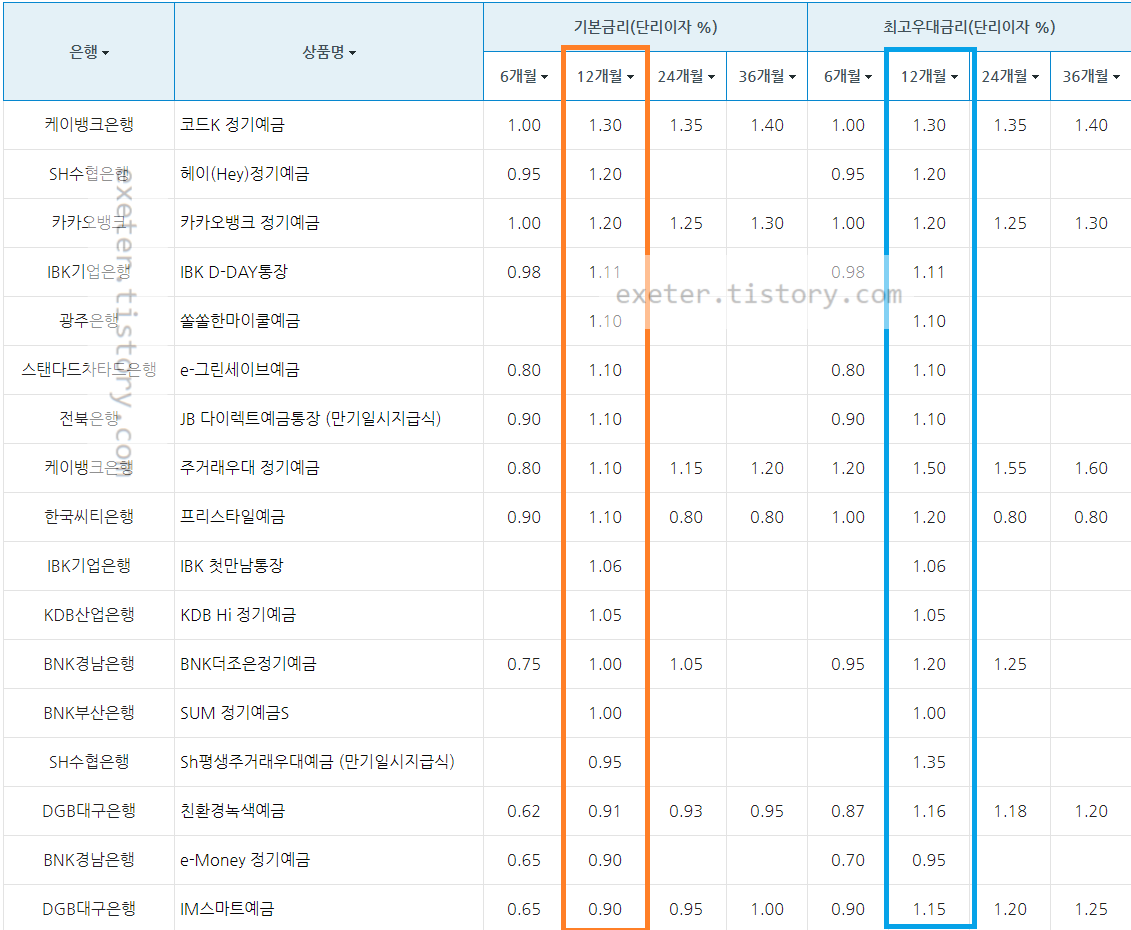Sort by 기본금리 12개월 header

605,76
